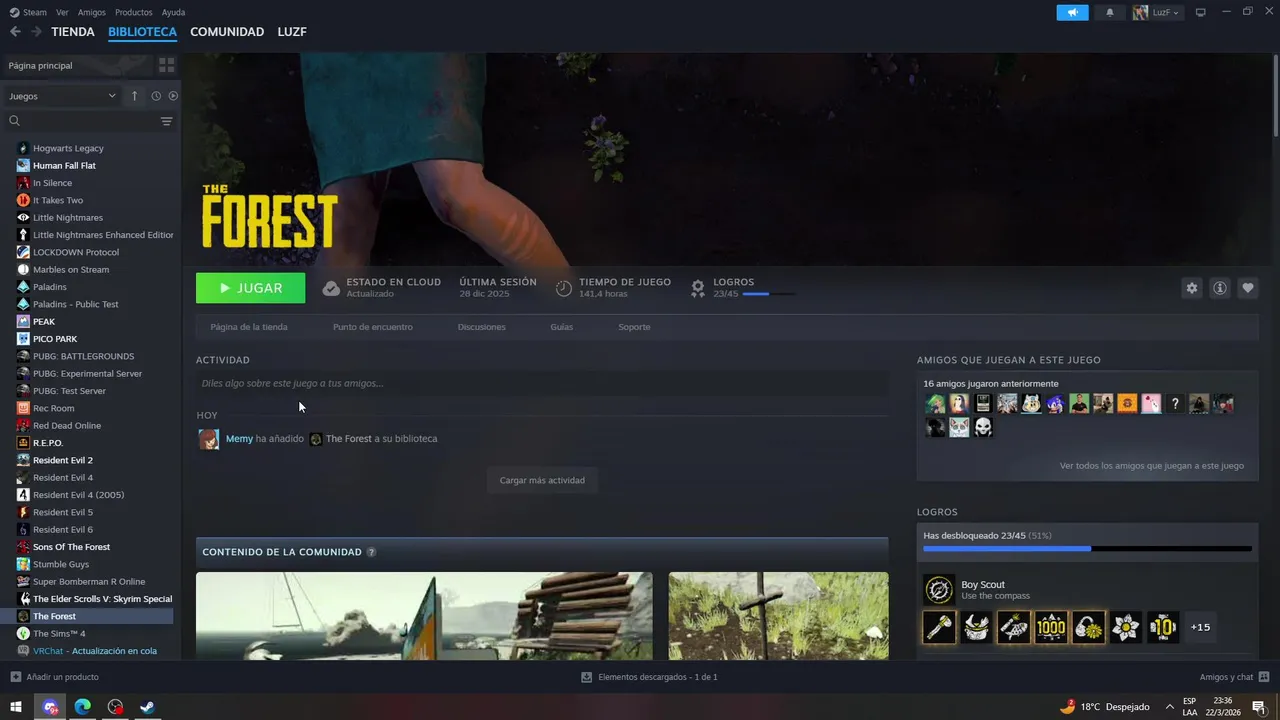Open Big Picture mode monitor icon
Viewport: 1280px width, 720px height.
1201,12
